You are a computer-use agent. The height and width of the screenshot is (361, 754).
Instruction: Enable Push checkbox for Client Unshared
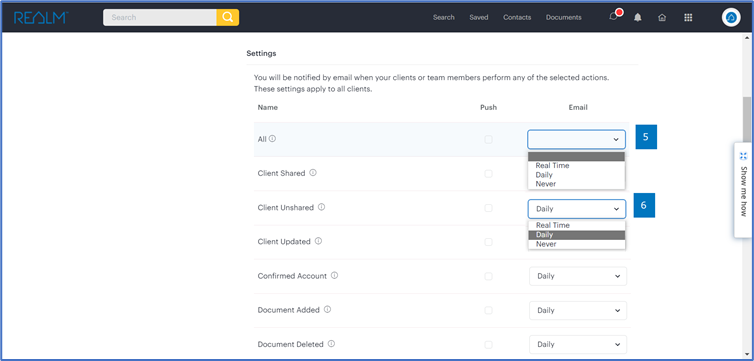[489, 208]
